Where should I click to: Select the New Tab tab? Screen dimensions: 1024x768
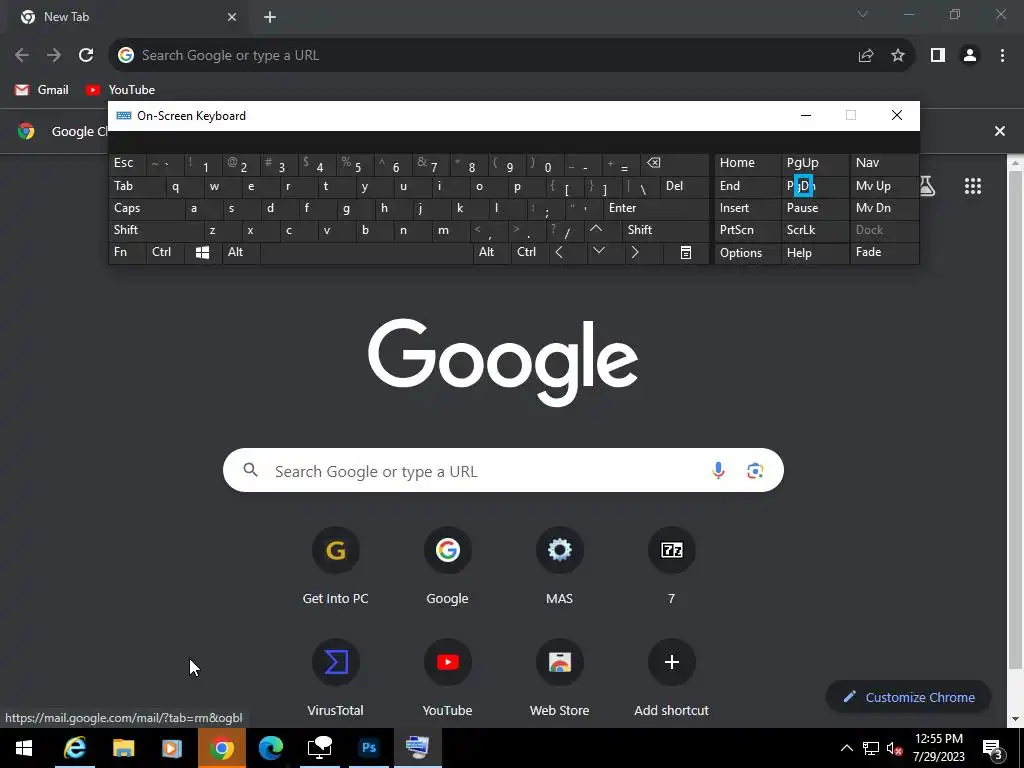tap(129, 17)
